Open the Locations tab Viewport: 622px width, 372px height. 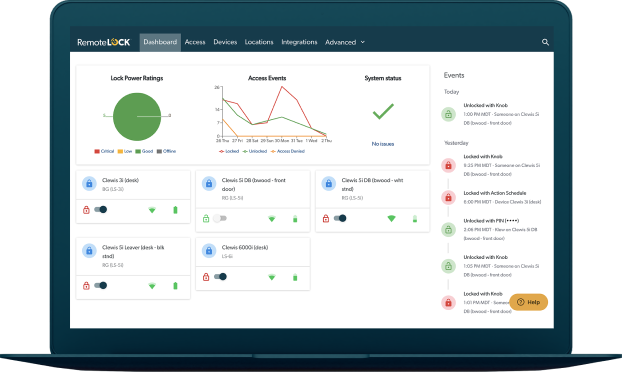tap(259, 42)
